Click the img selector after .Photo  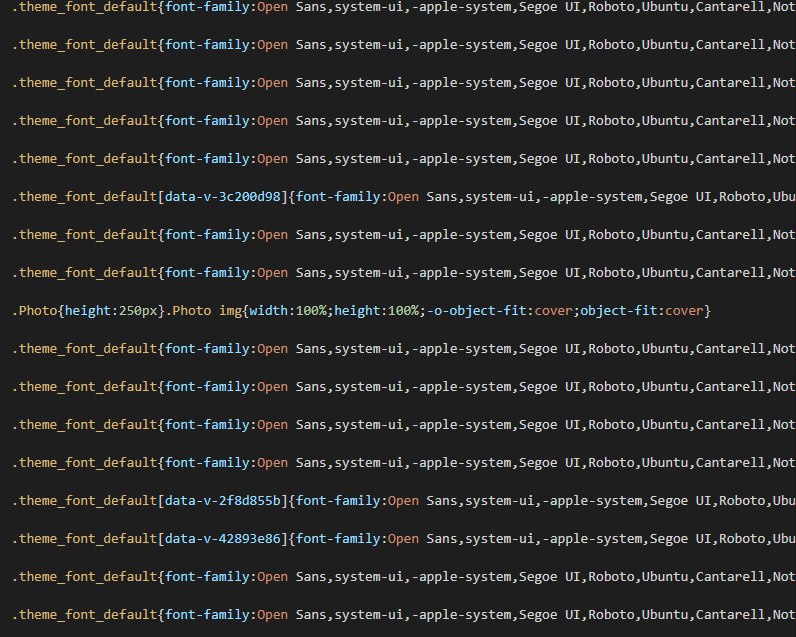[230, 311]
